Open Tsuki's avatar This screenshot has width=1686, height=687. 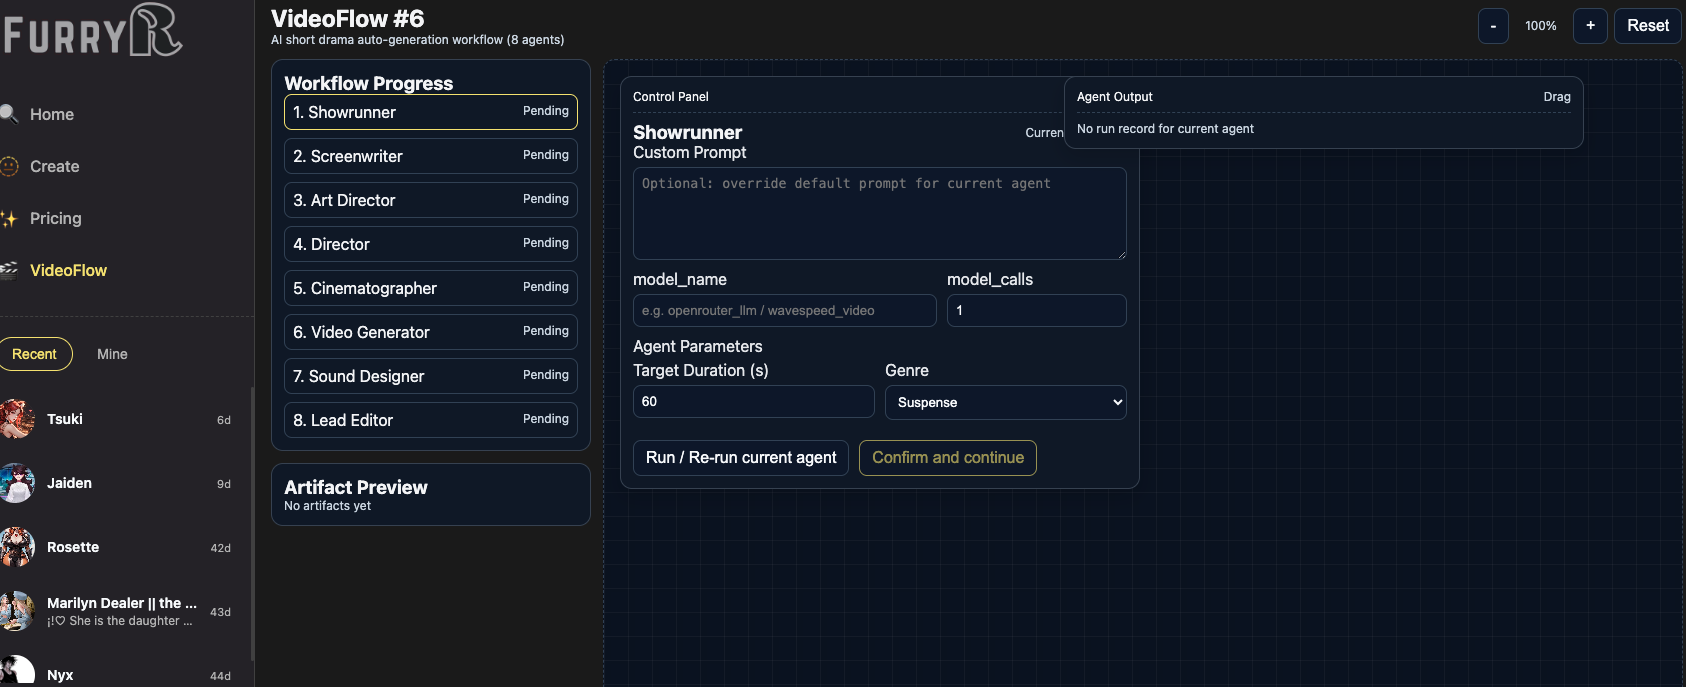(17, 419)
